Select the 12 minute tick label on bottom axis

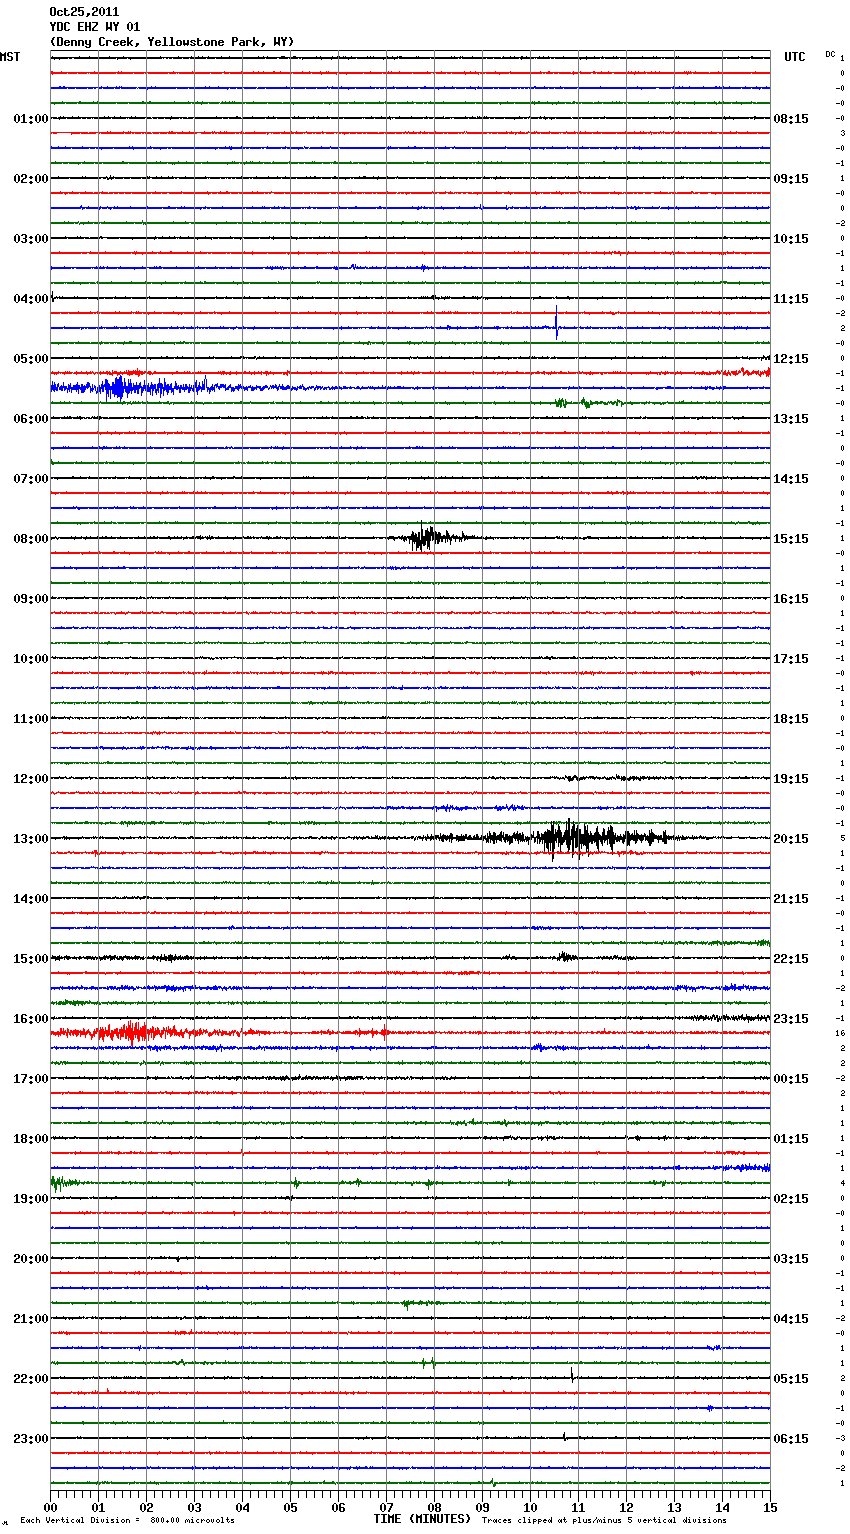[x=626, y=1507]
